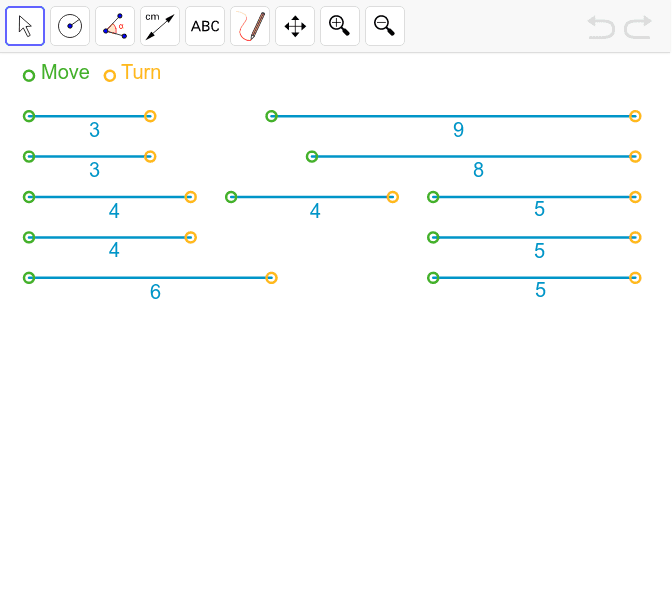The image size is (672, 600).
Task: Click orange turn point of segment 9
Action: point(635,116)
